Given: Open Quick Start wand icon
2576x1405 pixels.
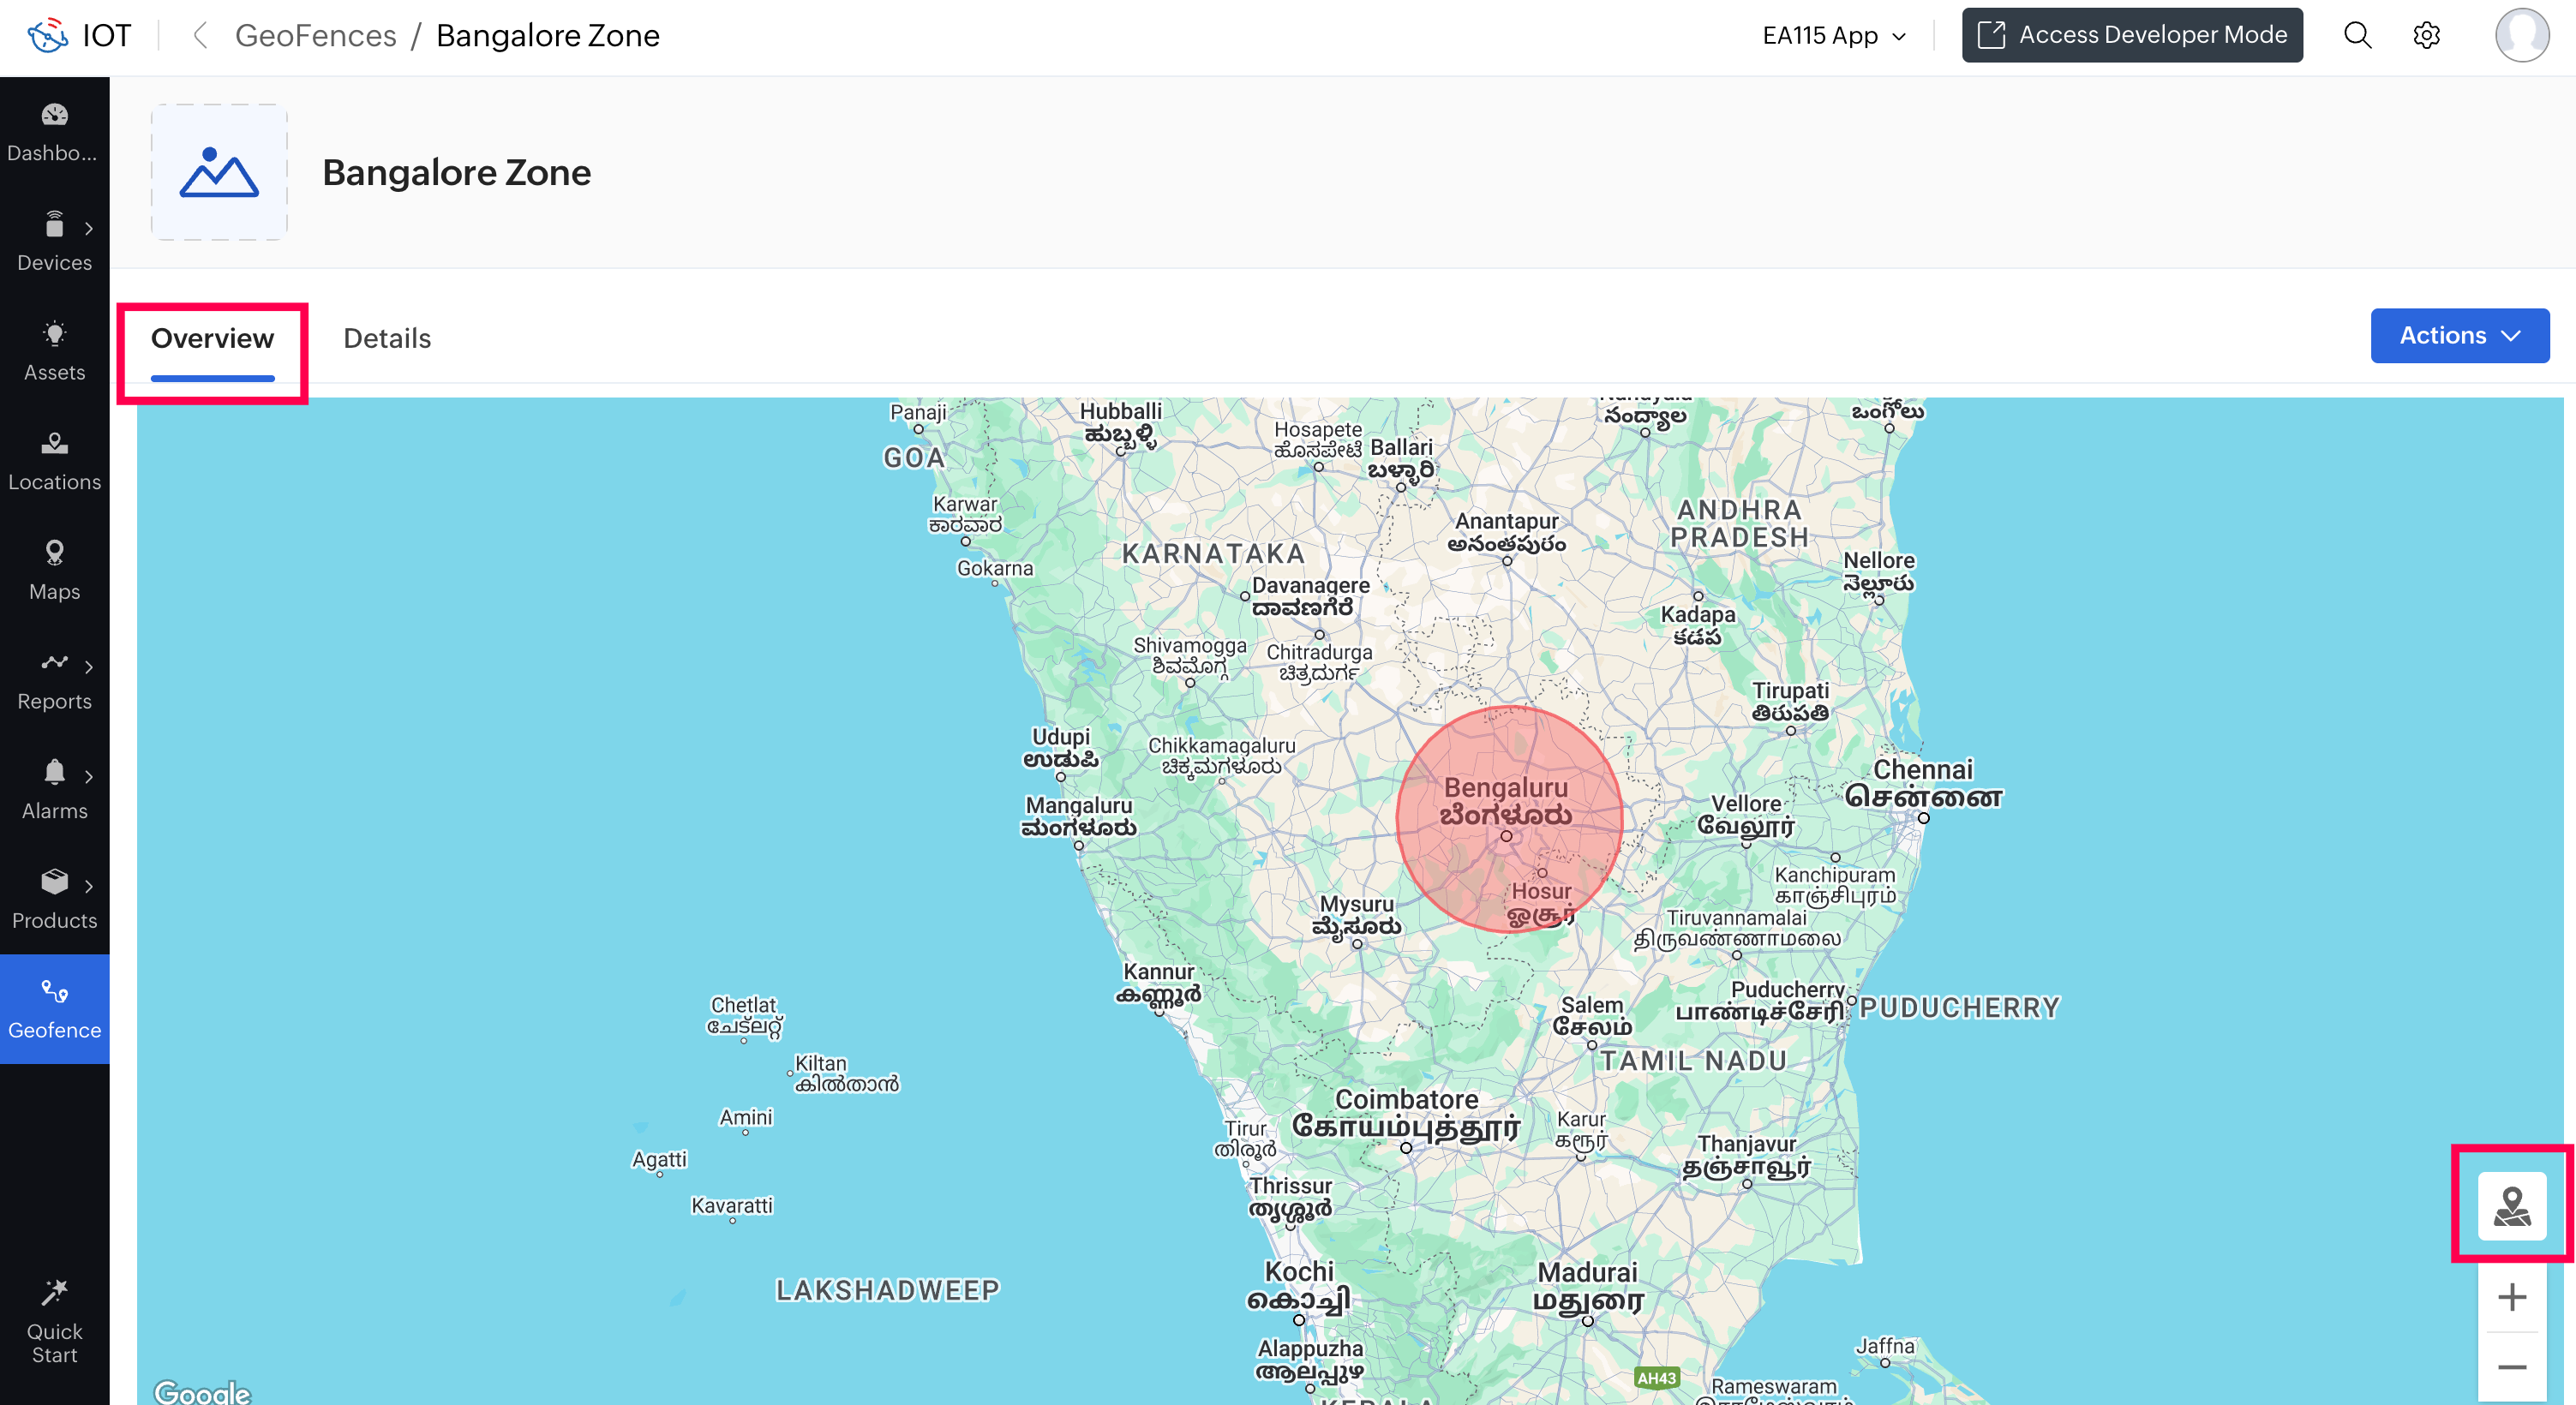Looking at the screenshot, I should (54, 1293).
